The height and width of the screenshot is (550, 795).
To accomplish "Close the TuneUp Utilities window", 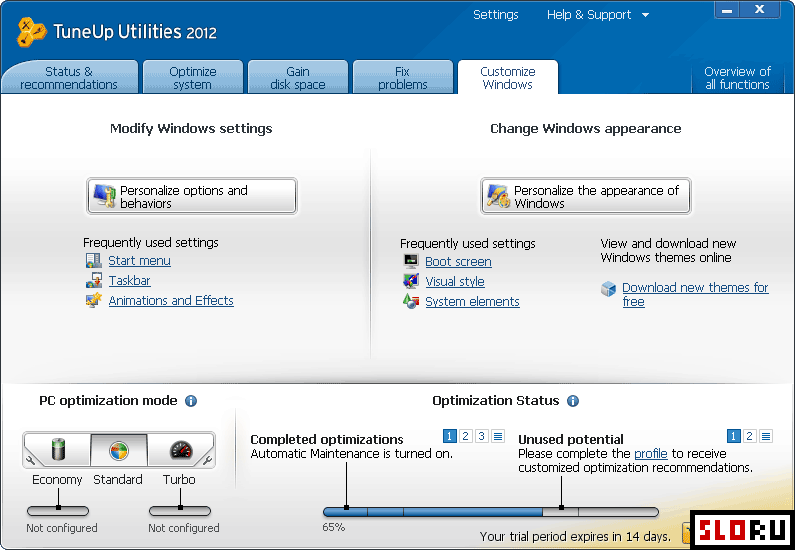I will coord(760,10).
